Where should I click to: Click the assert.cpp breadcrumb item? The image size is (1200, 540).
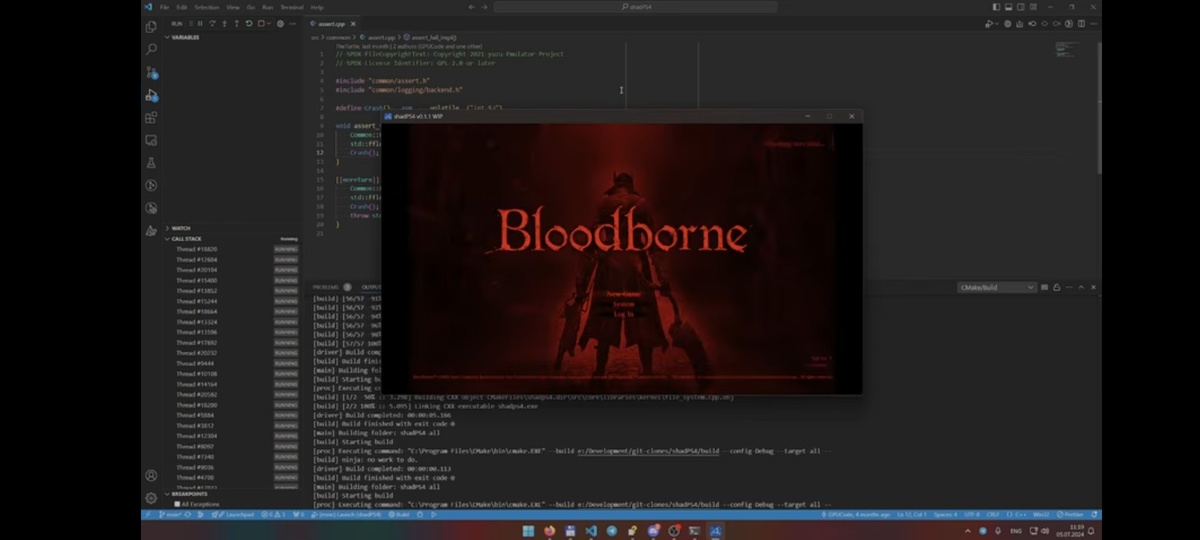[x=381, y=37]
